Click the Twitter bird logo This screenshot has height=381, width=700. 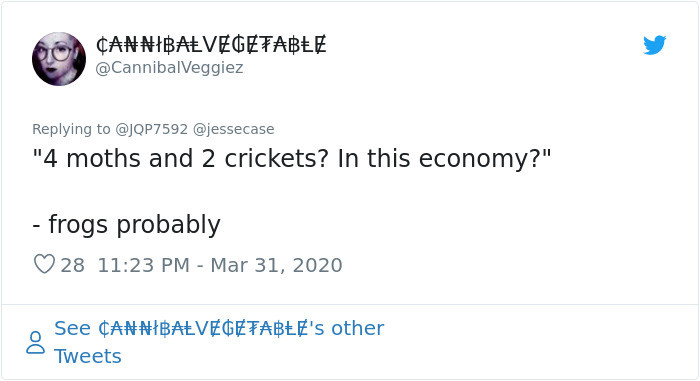[x=654, y=45]
